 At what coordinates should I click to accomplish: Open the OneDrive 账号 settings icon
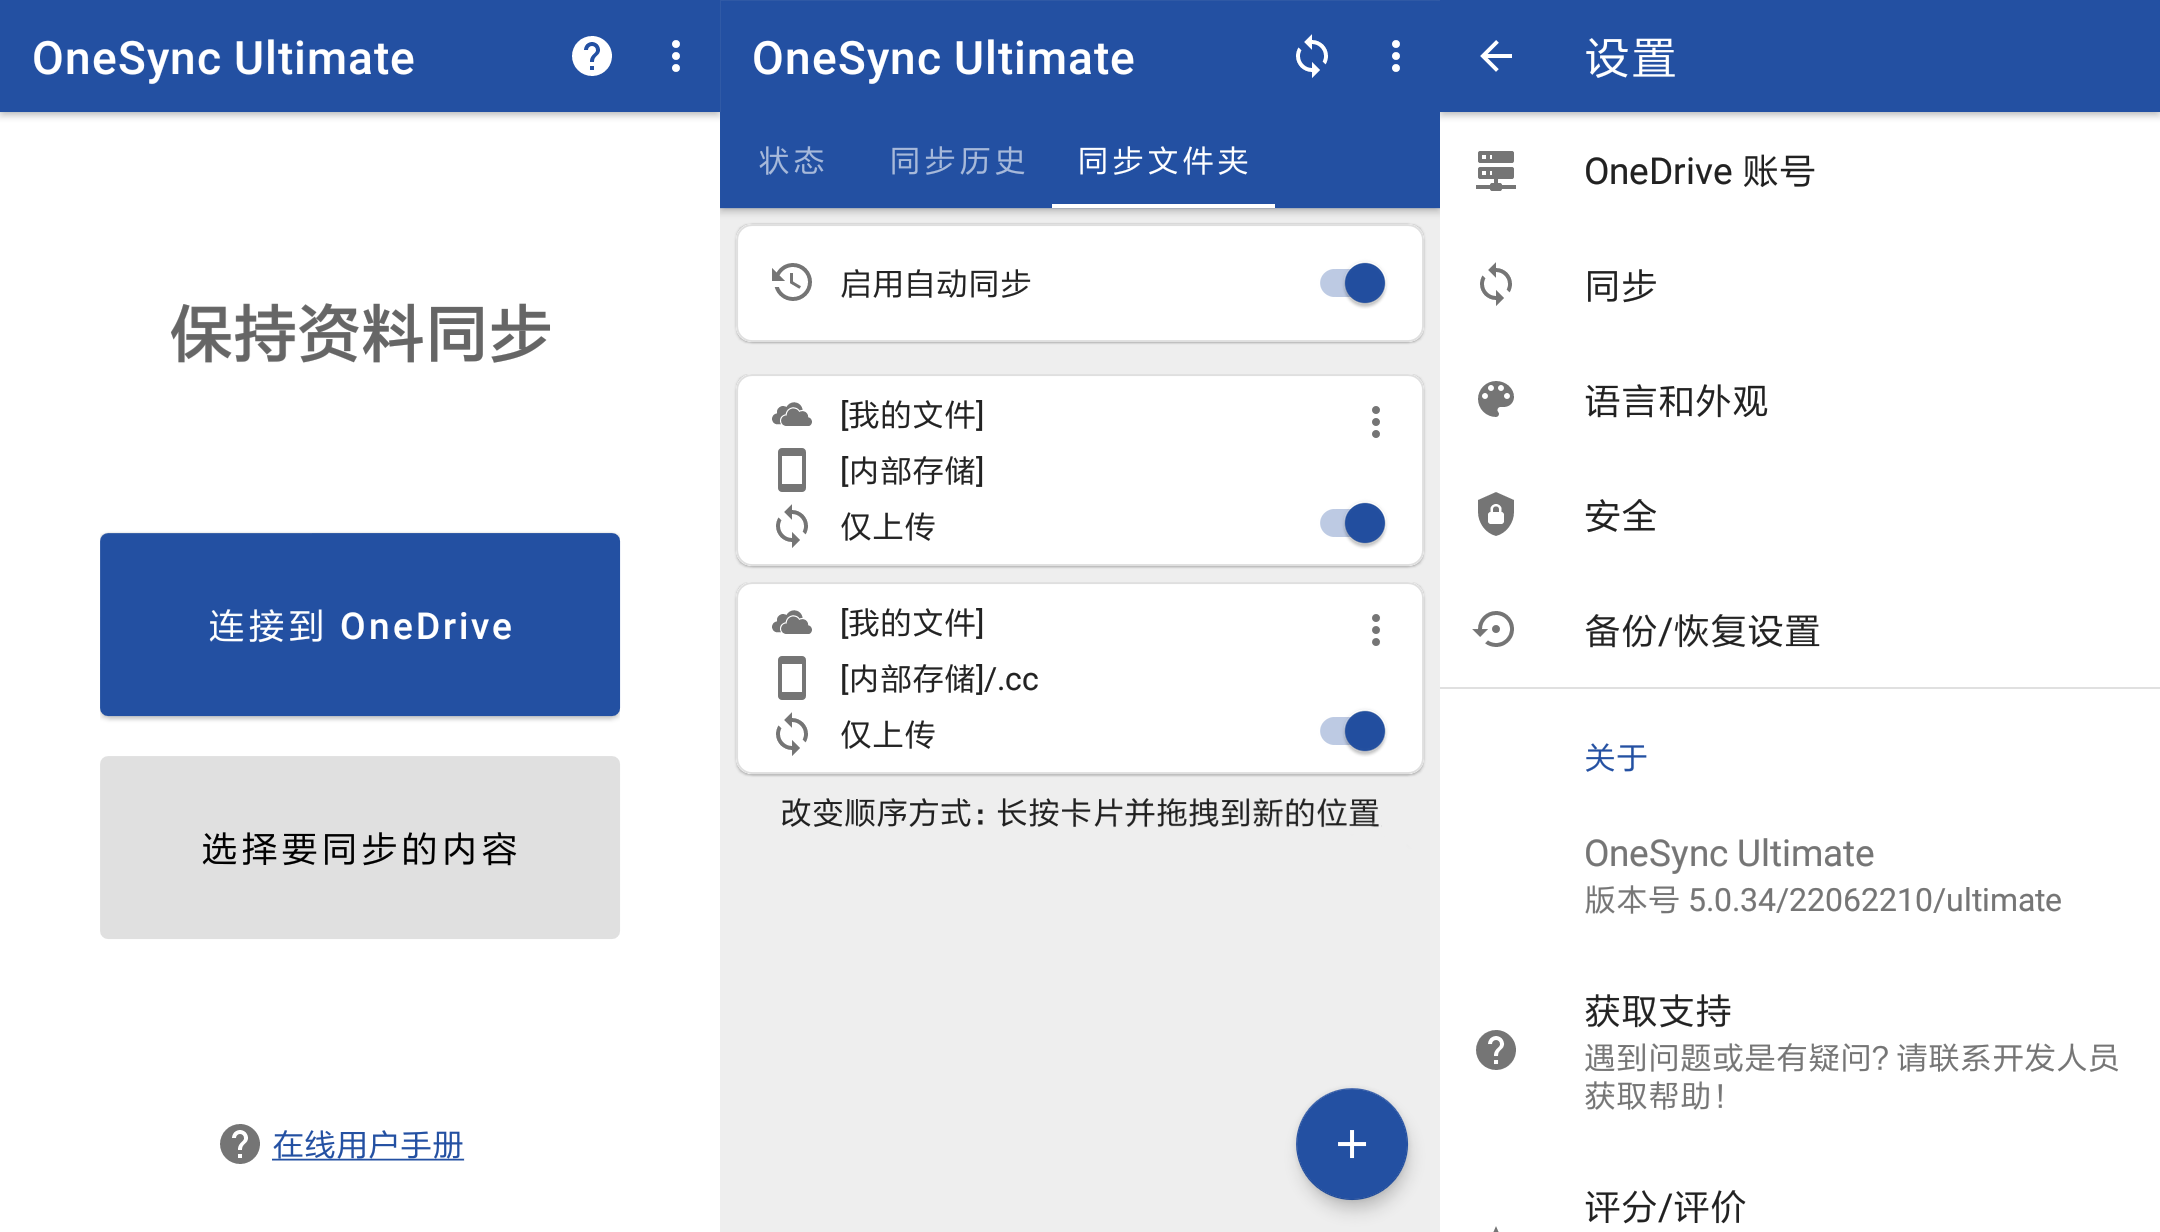pos(1494,170)
